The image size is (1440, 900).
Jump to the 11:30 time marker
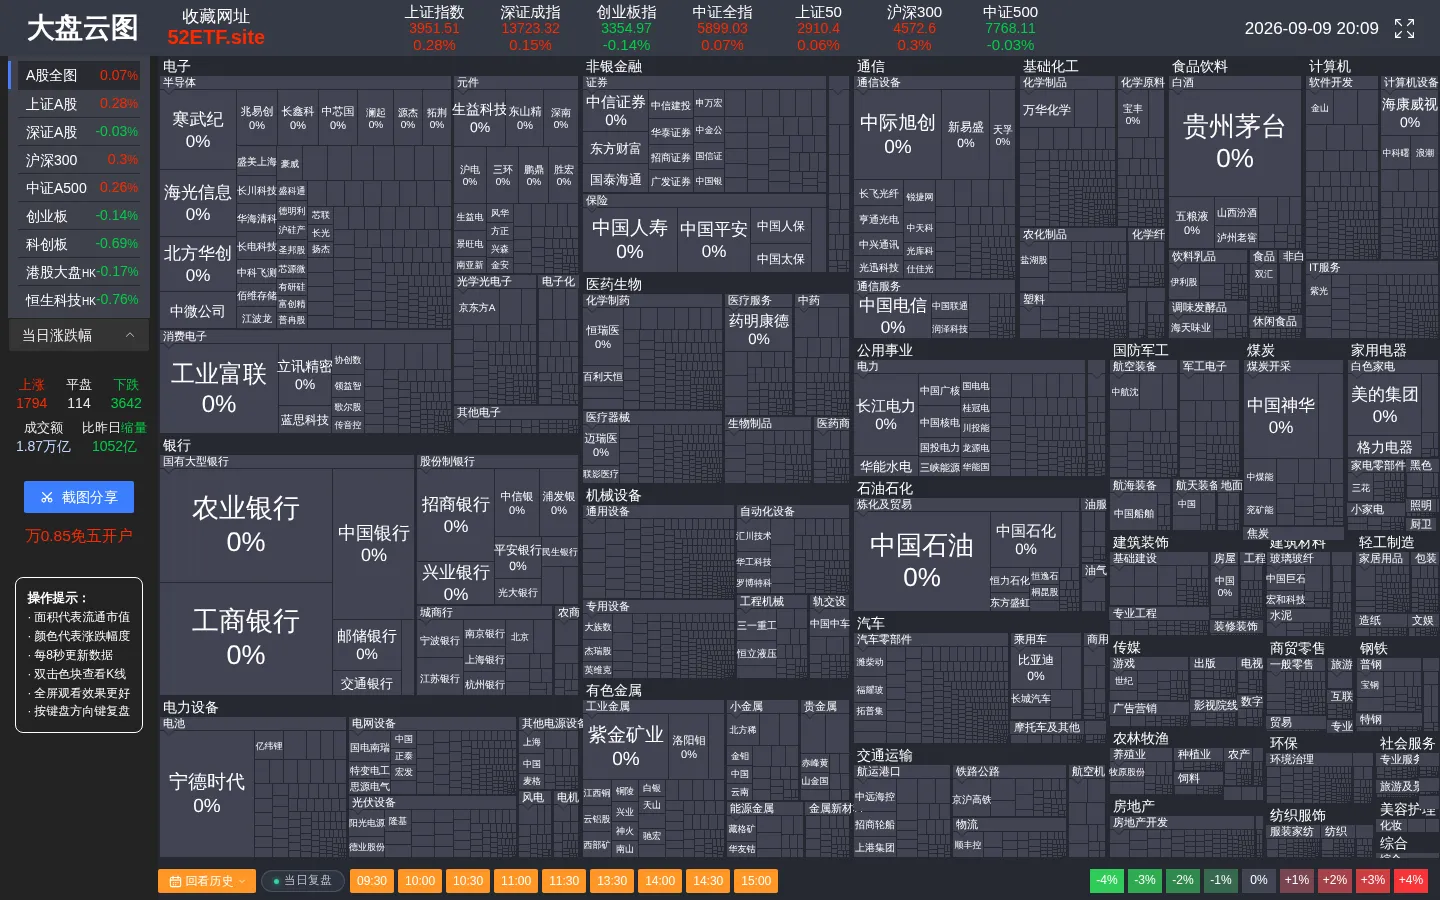point(564,881)
